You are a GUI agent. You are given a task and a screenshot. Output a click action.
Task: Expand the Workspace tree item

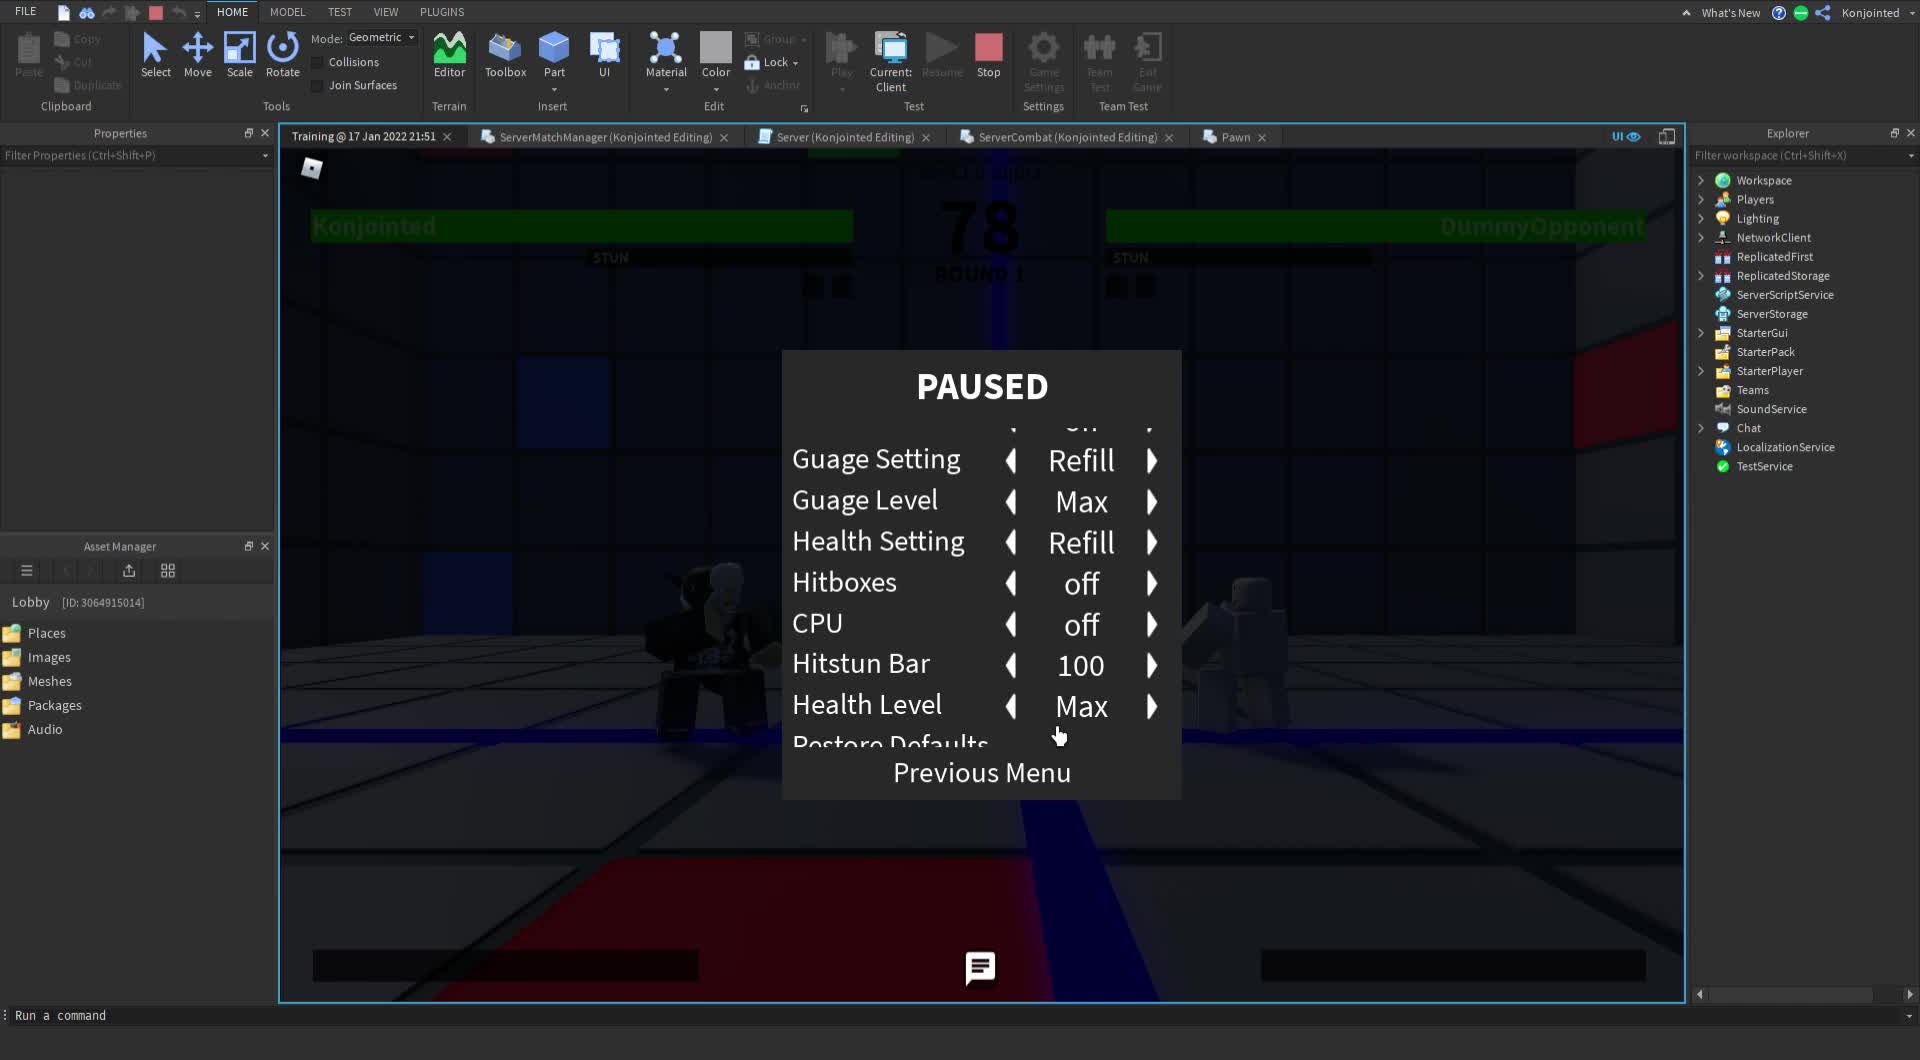(1703, 180)
